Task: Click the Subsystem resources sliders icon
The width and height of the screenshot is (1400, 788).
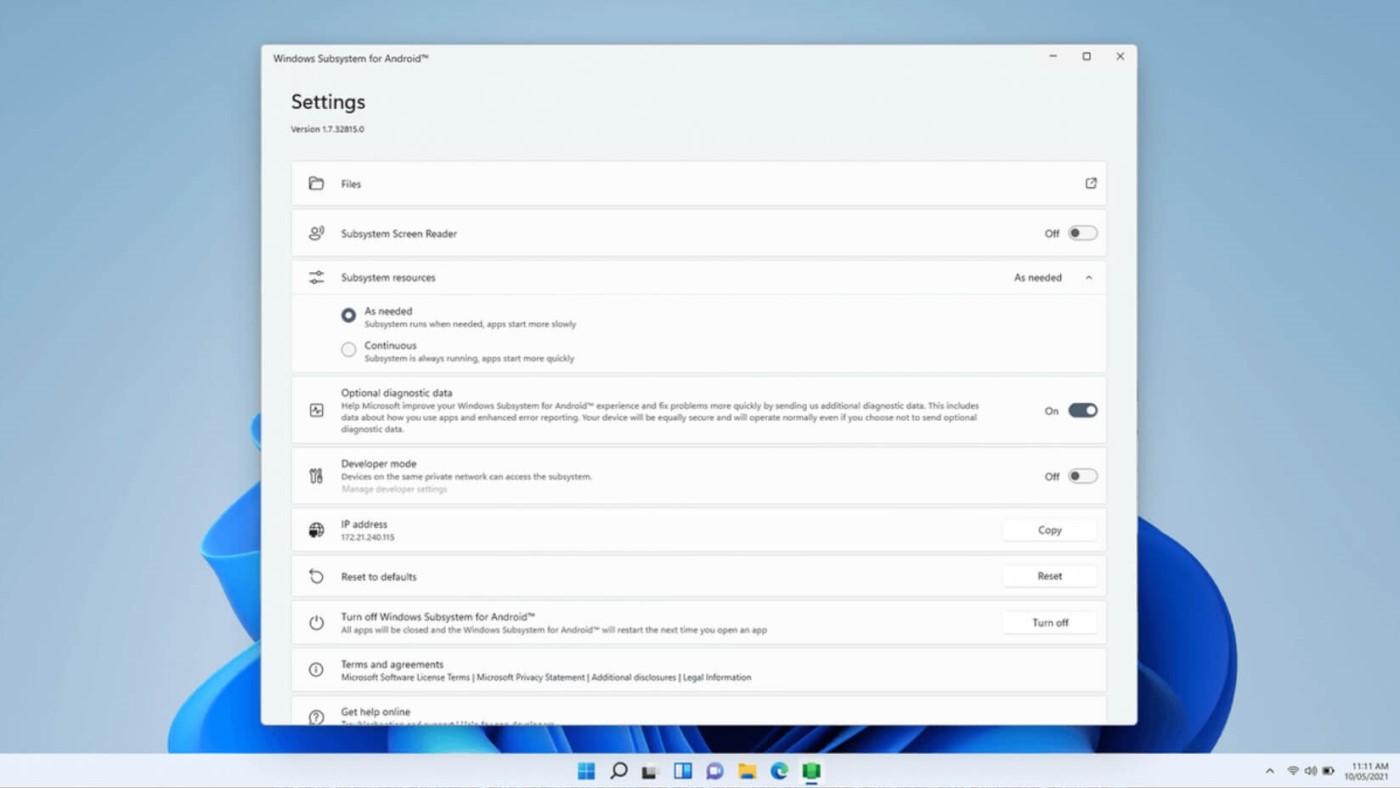Action: [316, 277]
